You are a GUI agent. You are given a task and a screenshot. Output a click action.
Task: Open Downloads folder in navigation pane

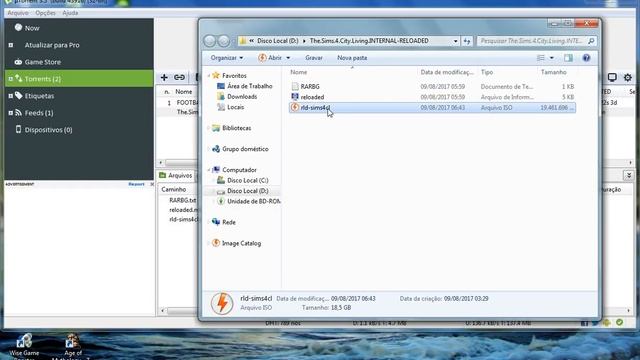tap(242, 97)
